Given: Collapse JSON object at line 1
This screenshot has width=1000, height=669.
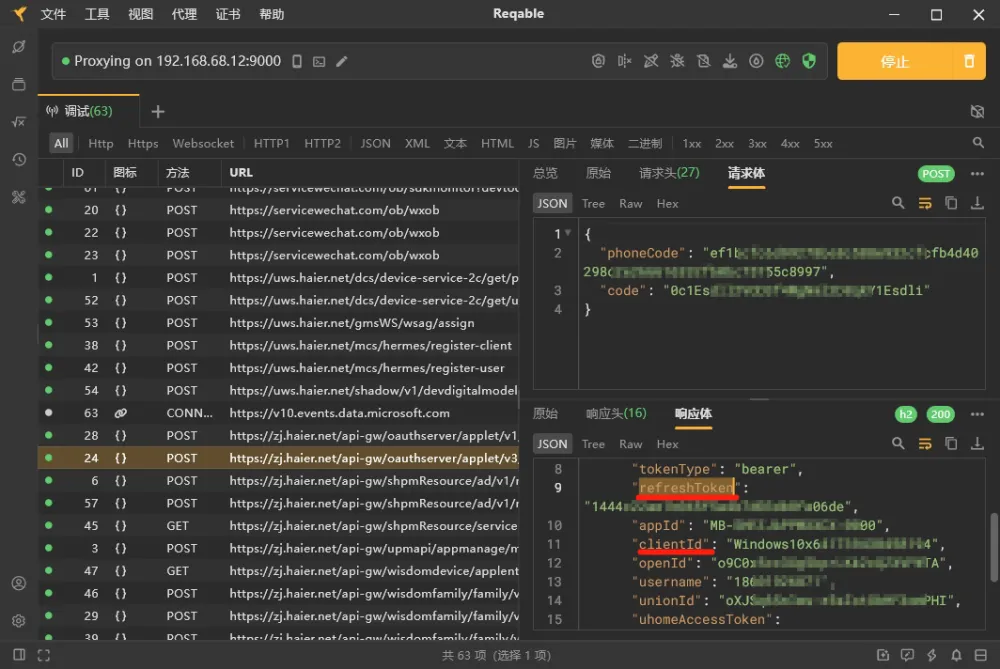Looking at the screenshot, I should [x=568, y=233].
